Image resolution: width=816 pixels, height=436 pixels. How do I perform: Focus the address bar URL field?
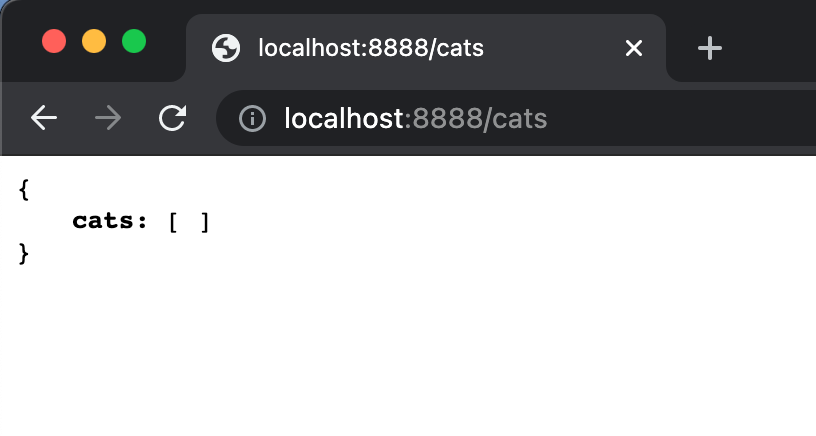click(516, 118)
